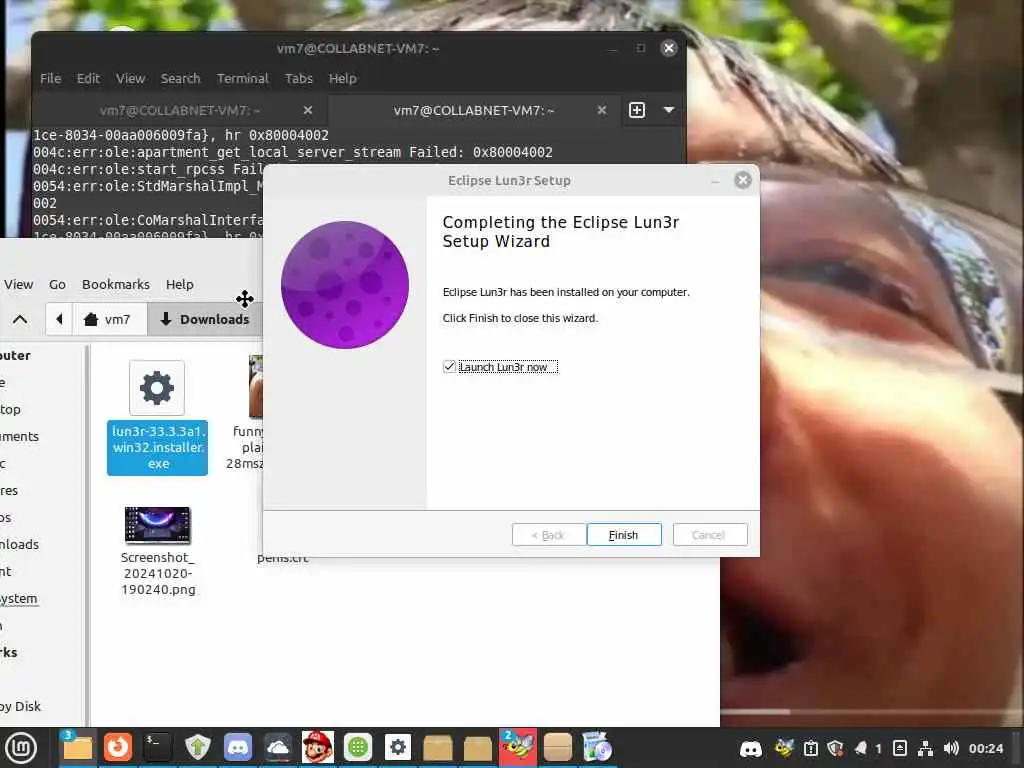Viewport: 1024px width, 768px height.
Task: Switch to the second terminal tab
Action: point(473,110)
